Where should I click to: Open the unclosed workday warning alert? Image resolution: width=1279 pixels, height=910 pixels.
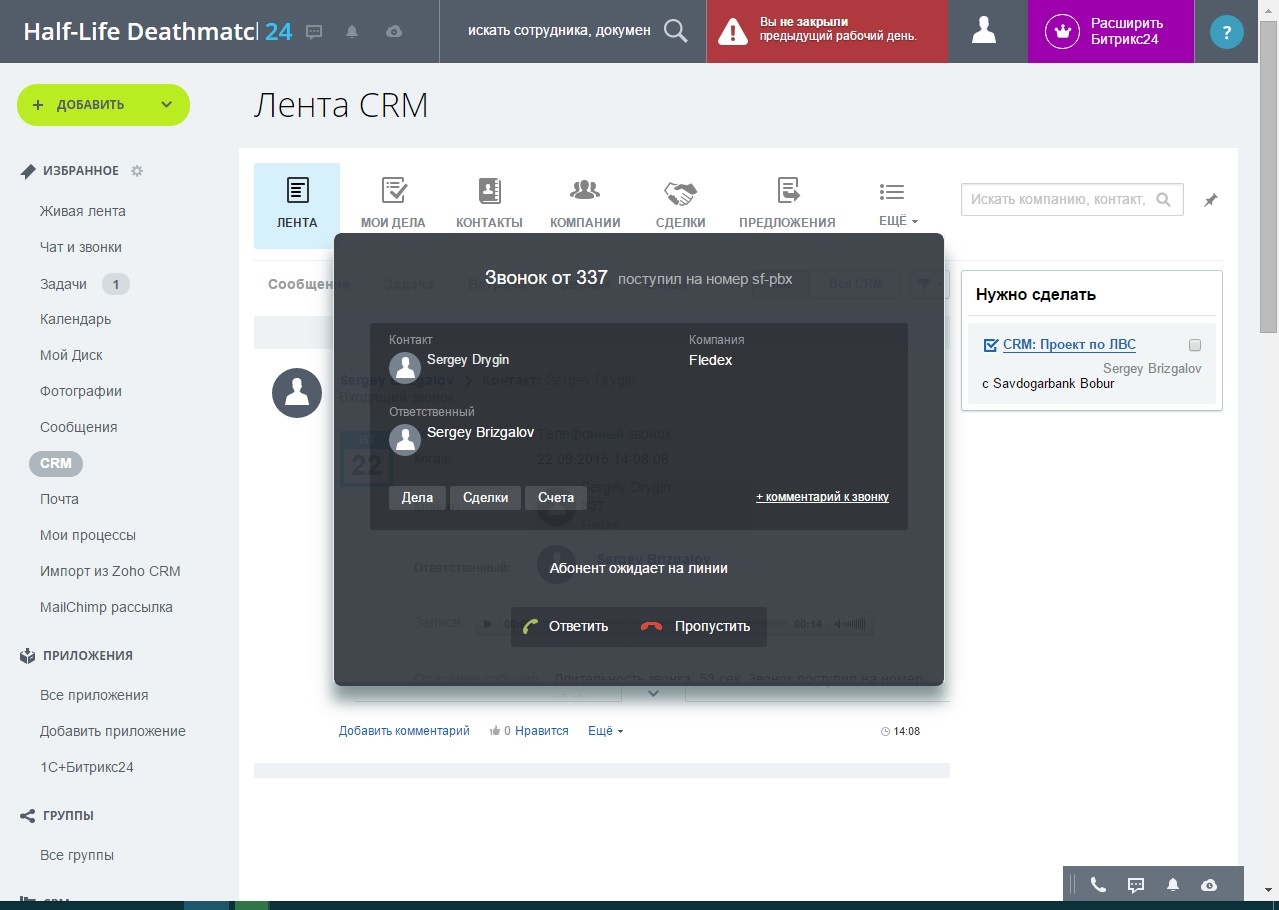[x=827, y=31]
